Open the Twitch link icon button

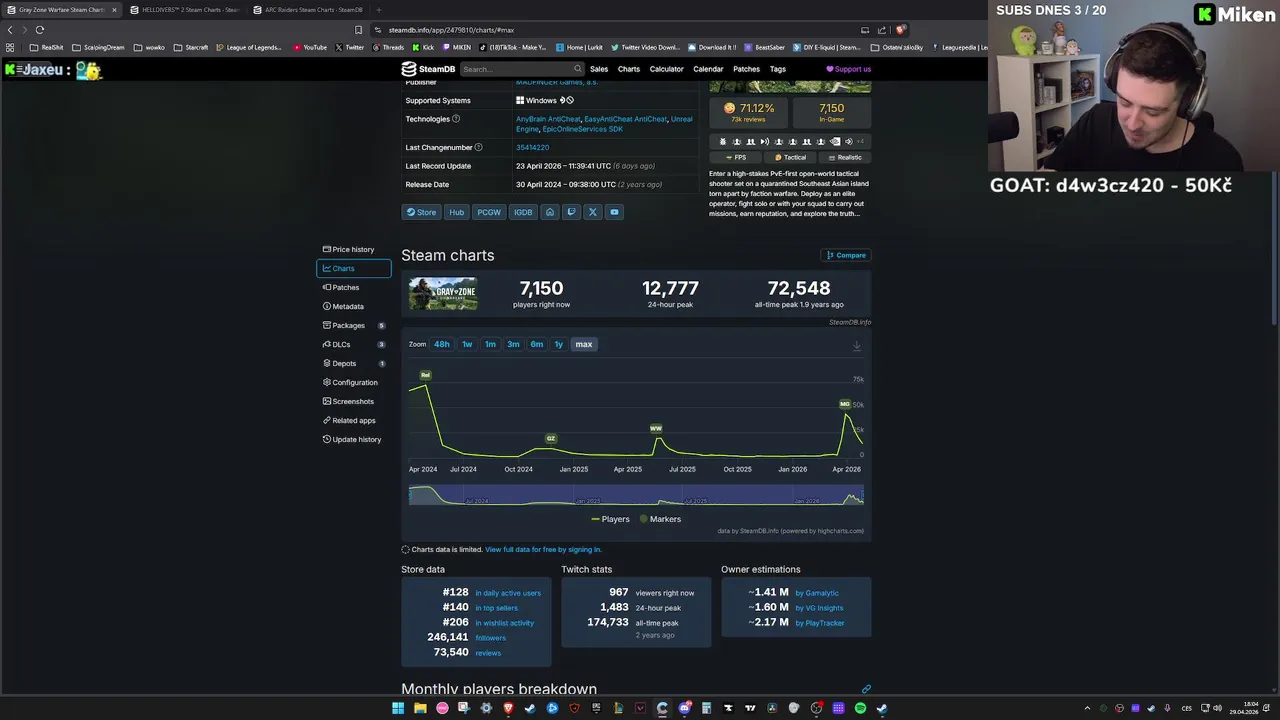click(571, 212)
